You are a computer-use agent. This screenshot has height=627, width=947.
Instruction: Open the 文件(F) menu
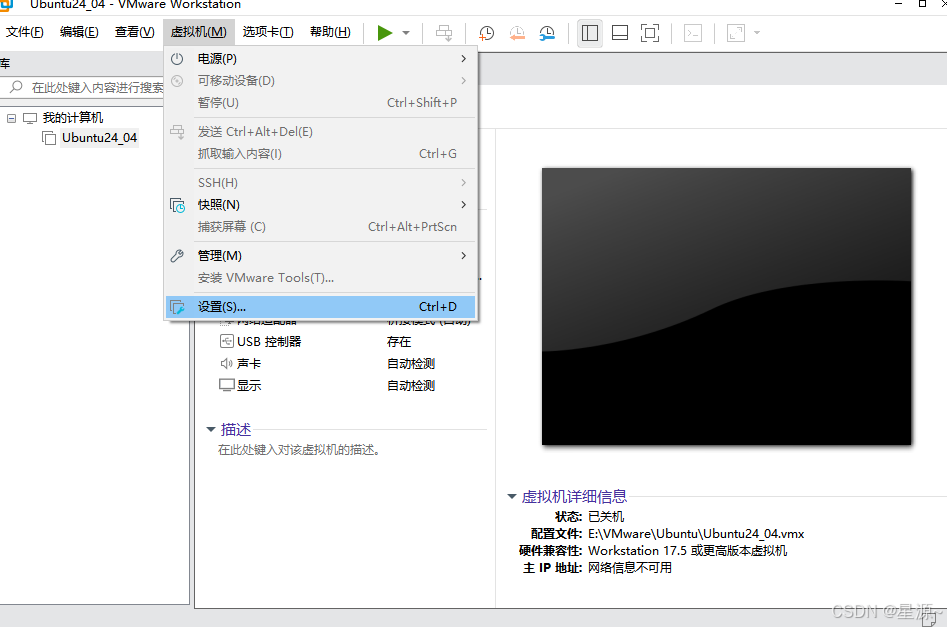[25, 32]
